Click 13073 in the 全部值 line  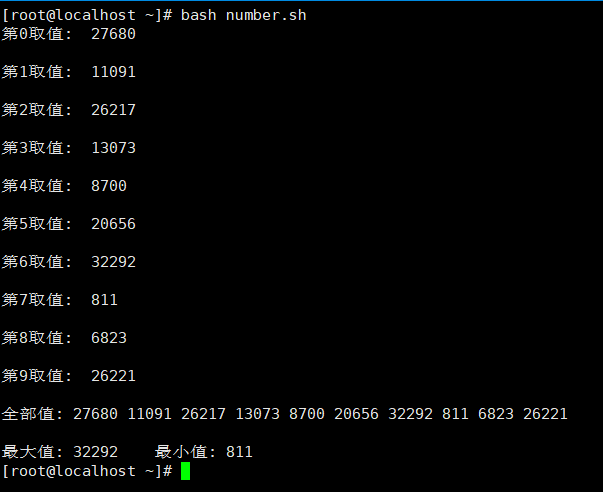[x=257, y=414]
